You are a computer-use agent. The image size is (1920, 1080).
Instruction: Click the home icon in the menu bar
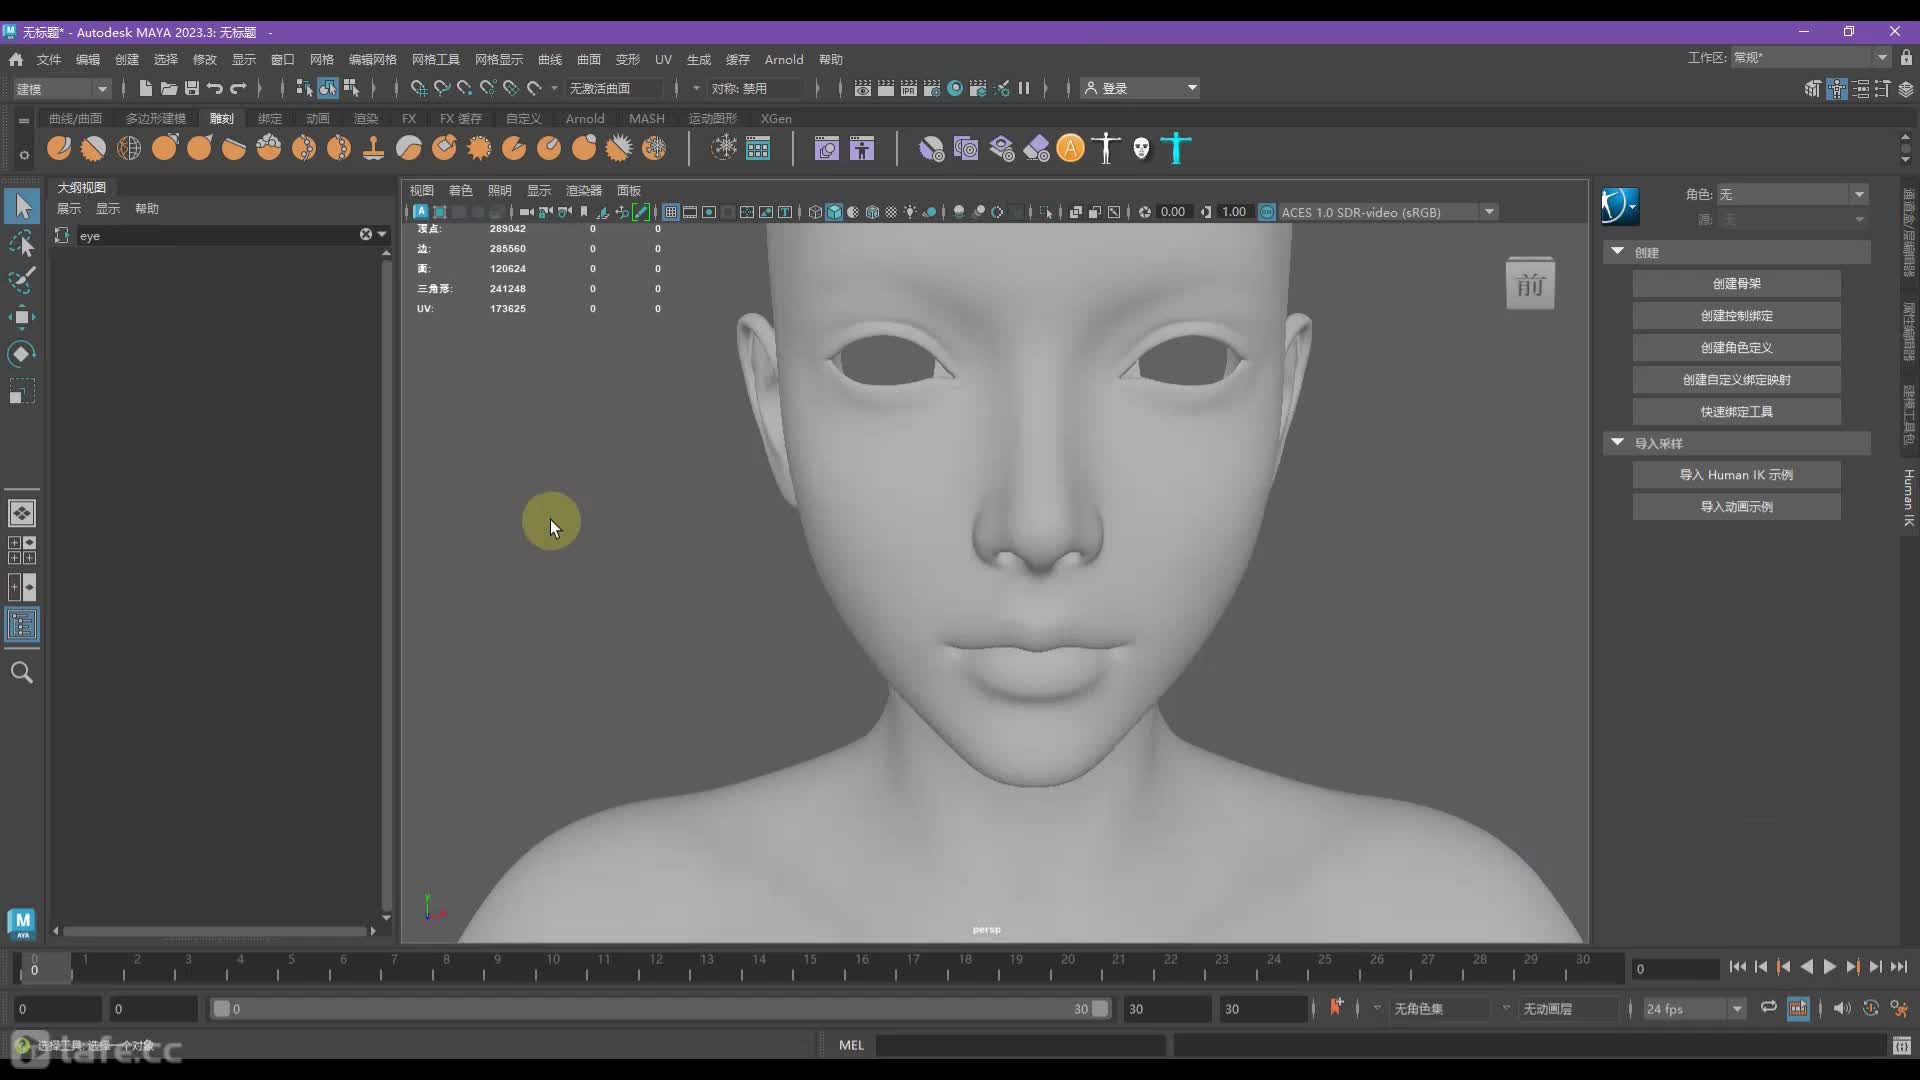tap(16, 59)
